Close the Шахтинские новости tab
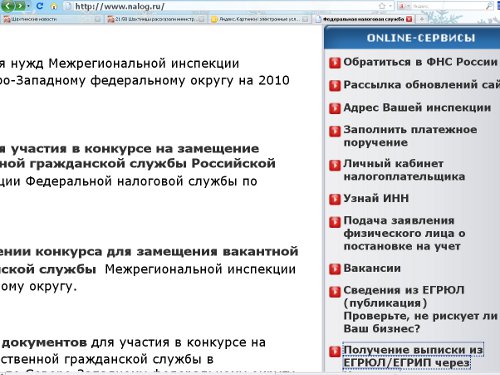The height and width of the screenshot is (375, 500). tap(97, 19)
